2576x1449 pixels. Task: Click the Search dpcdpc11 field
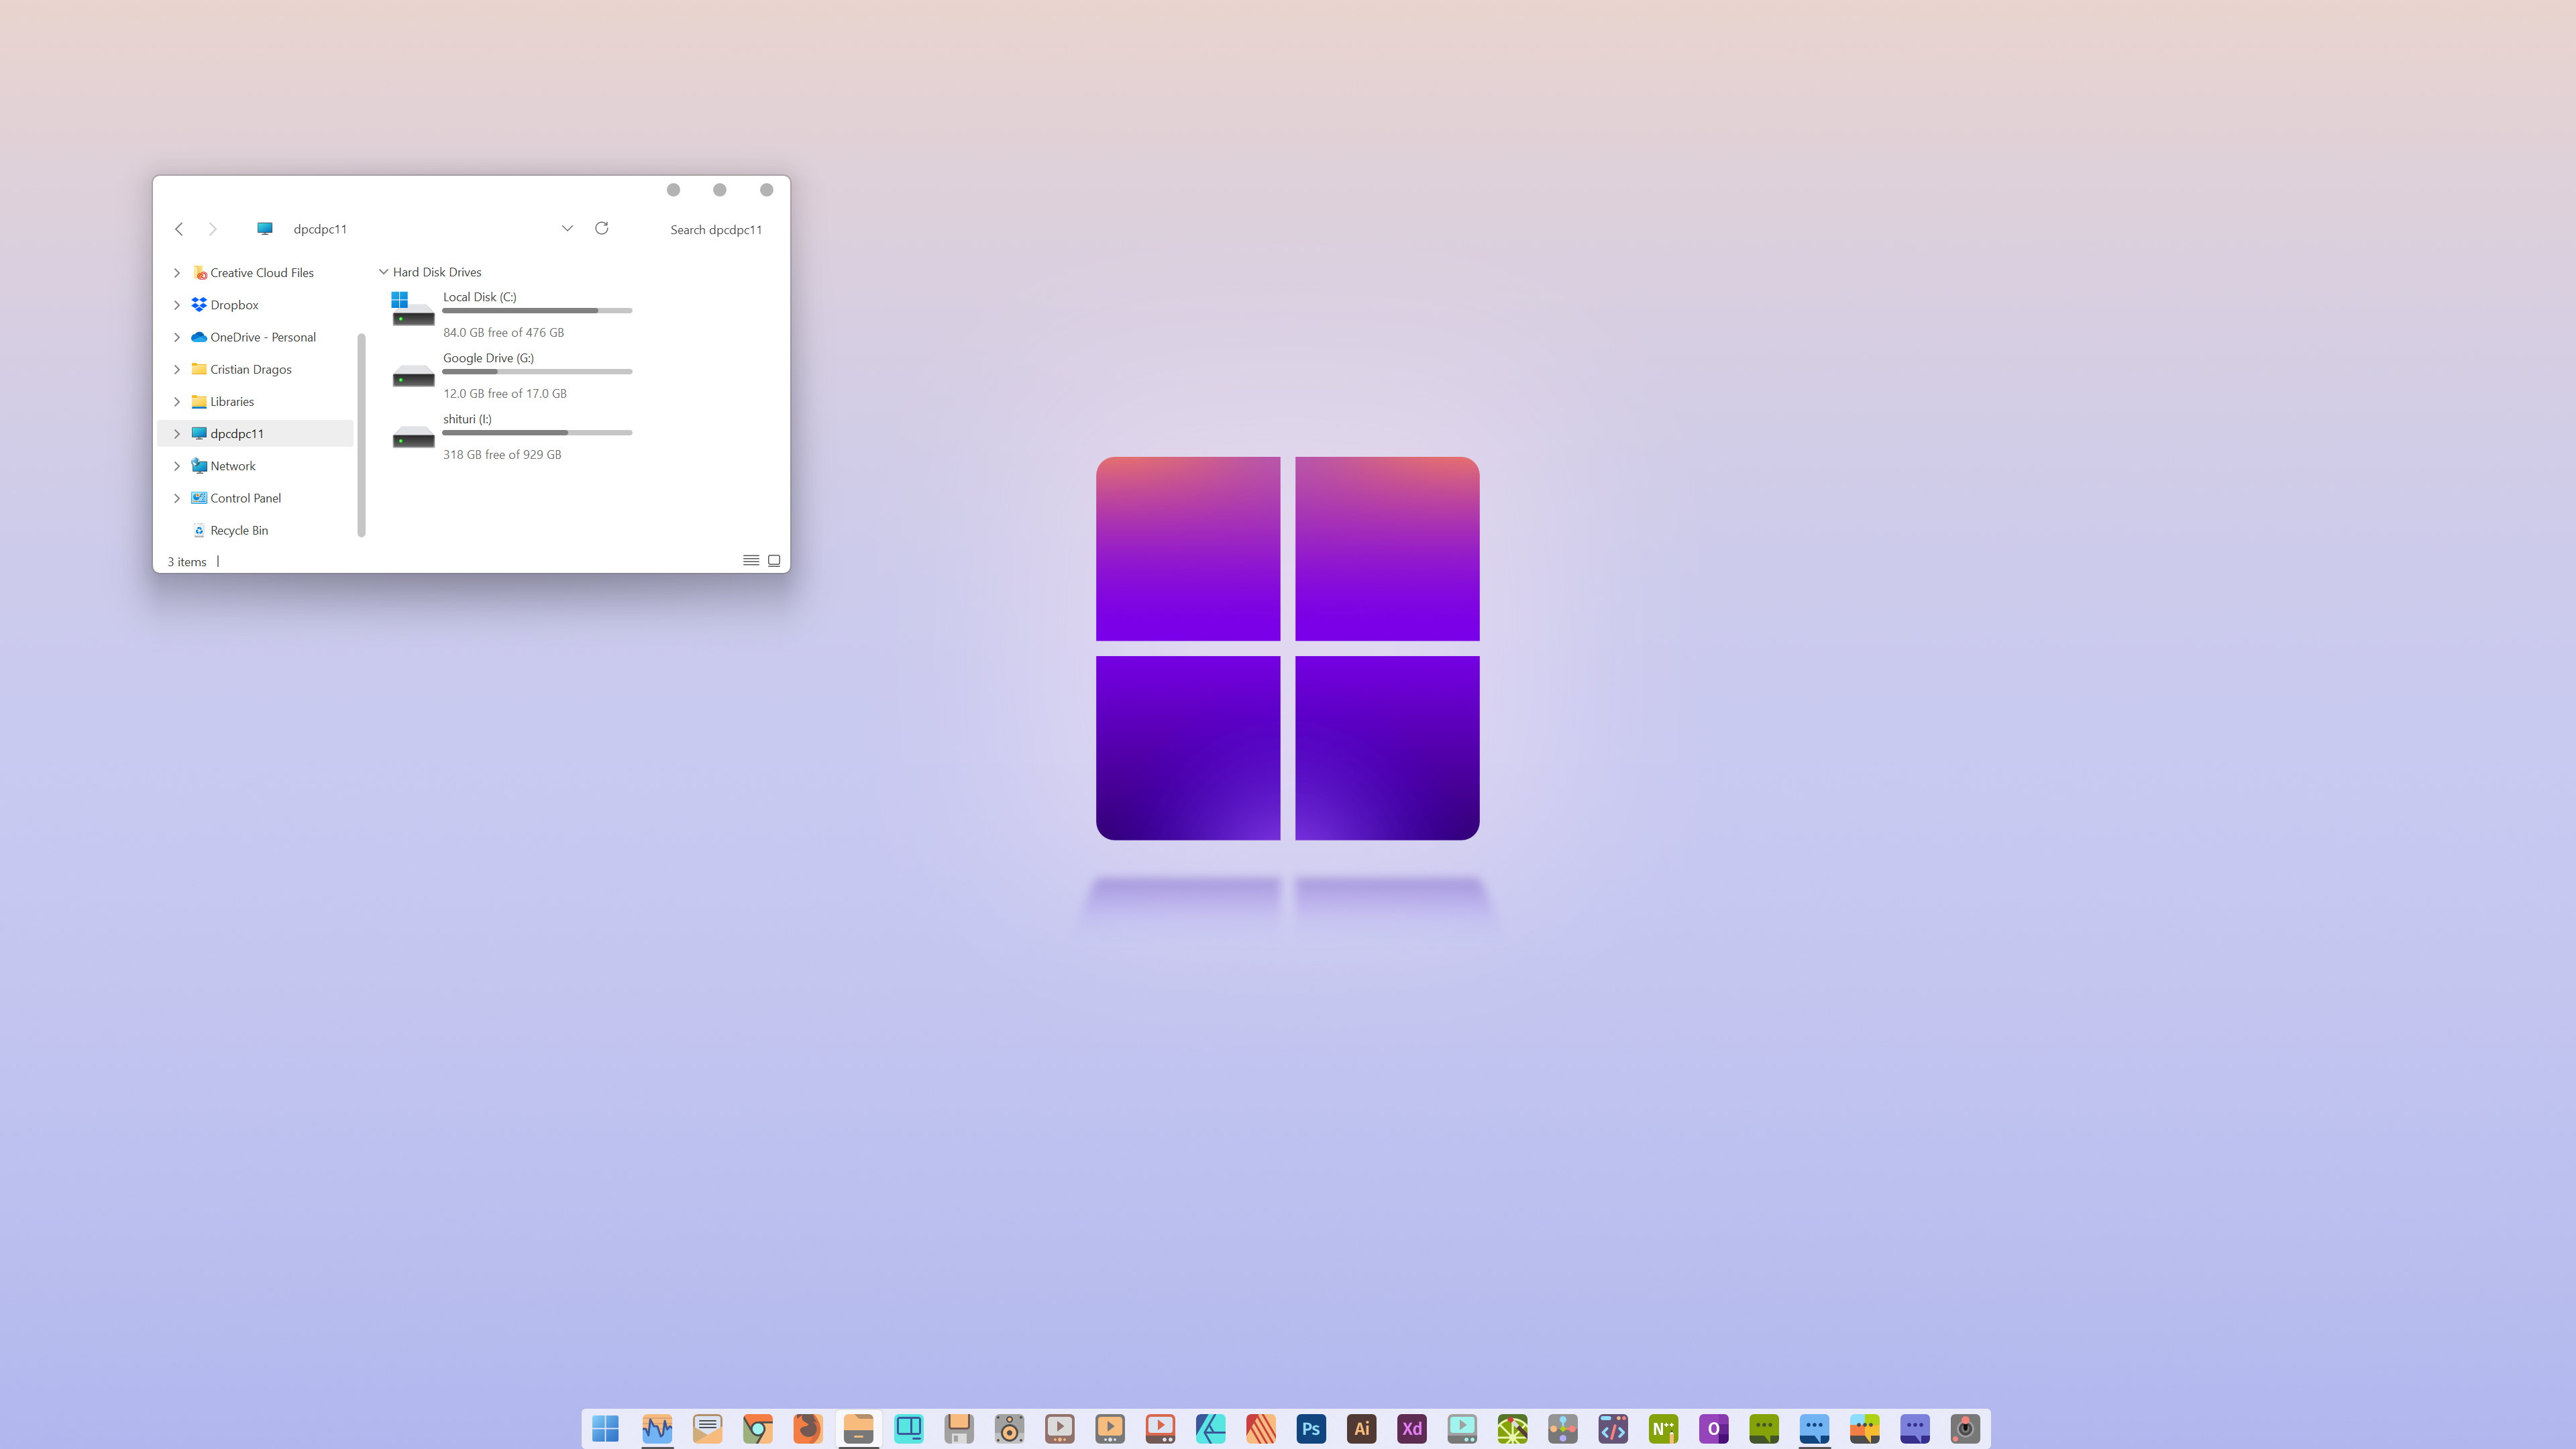click(716, 229)
